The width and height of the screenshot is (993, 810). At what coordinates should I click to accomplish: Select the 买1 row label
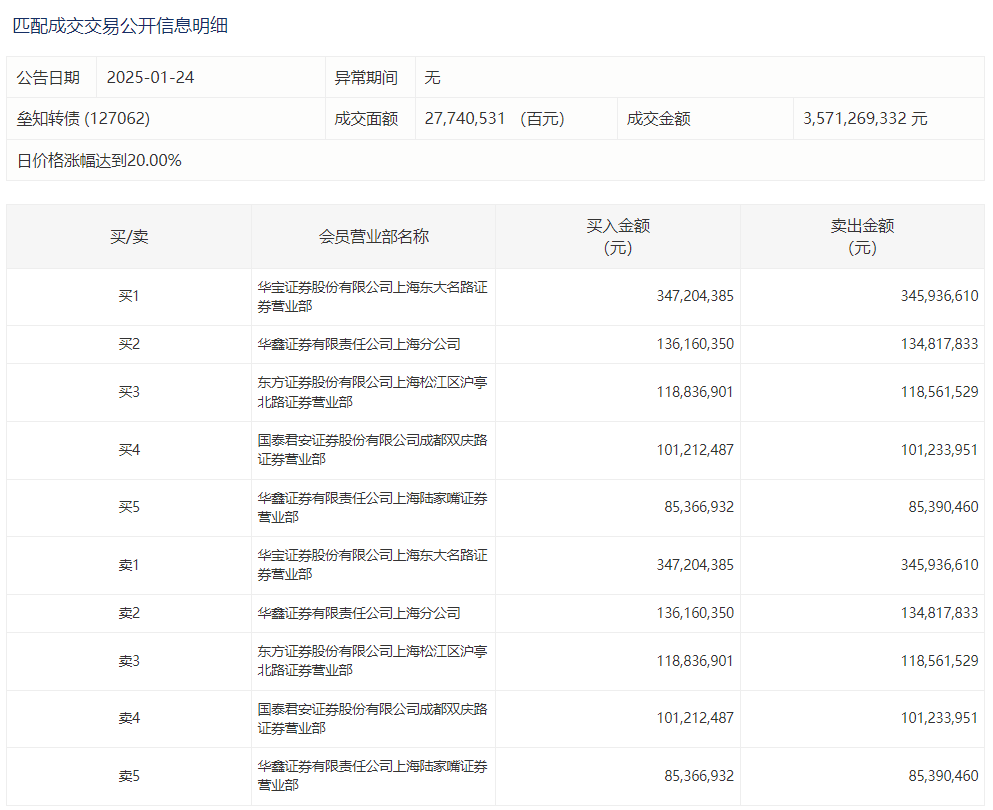click(129, 297)
